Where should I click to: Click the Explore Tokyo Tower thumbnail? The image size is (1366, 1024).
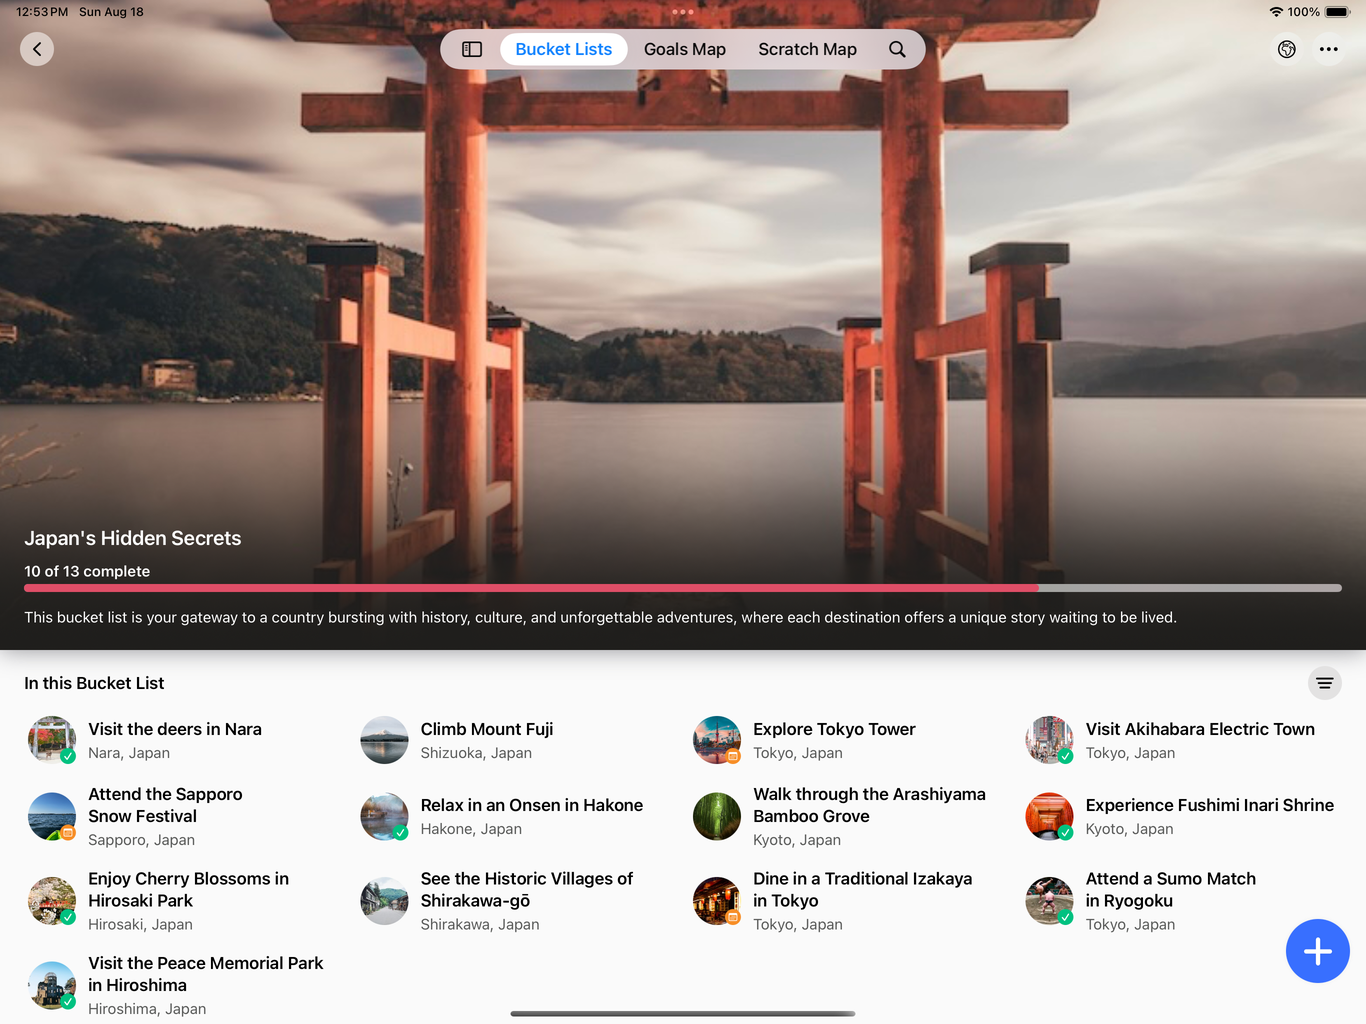coord(716,740)
